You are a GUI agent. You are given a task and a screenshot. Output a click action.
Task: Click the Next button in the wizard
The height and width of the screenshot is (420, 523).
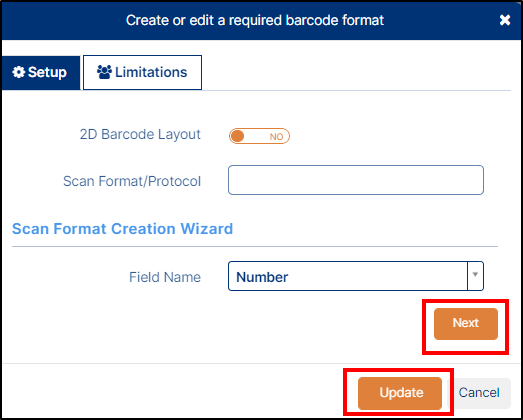(466, 324)
